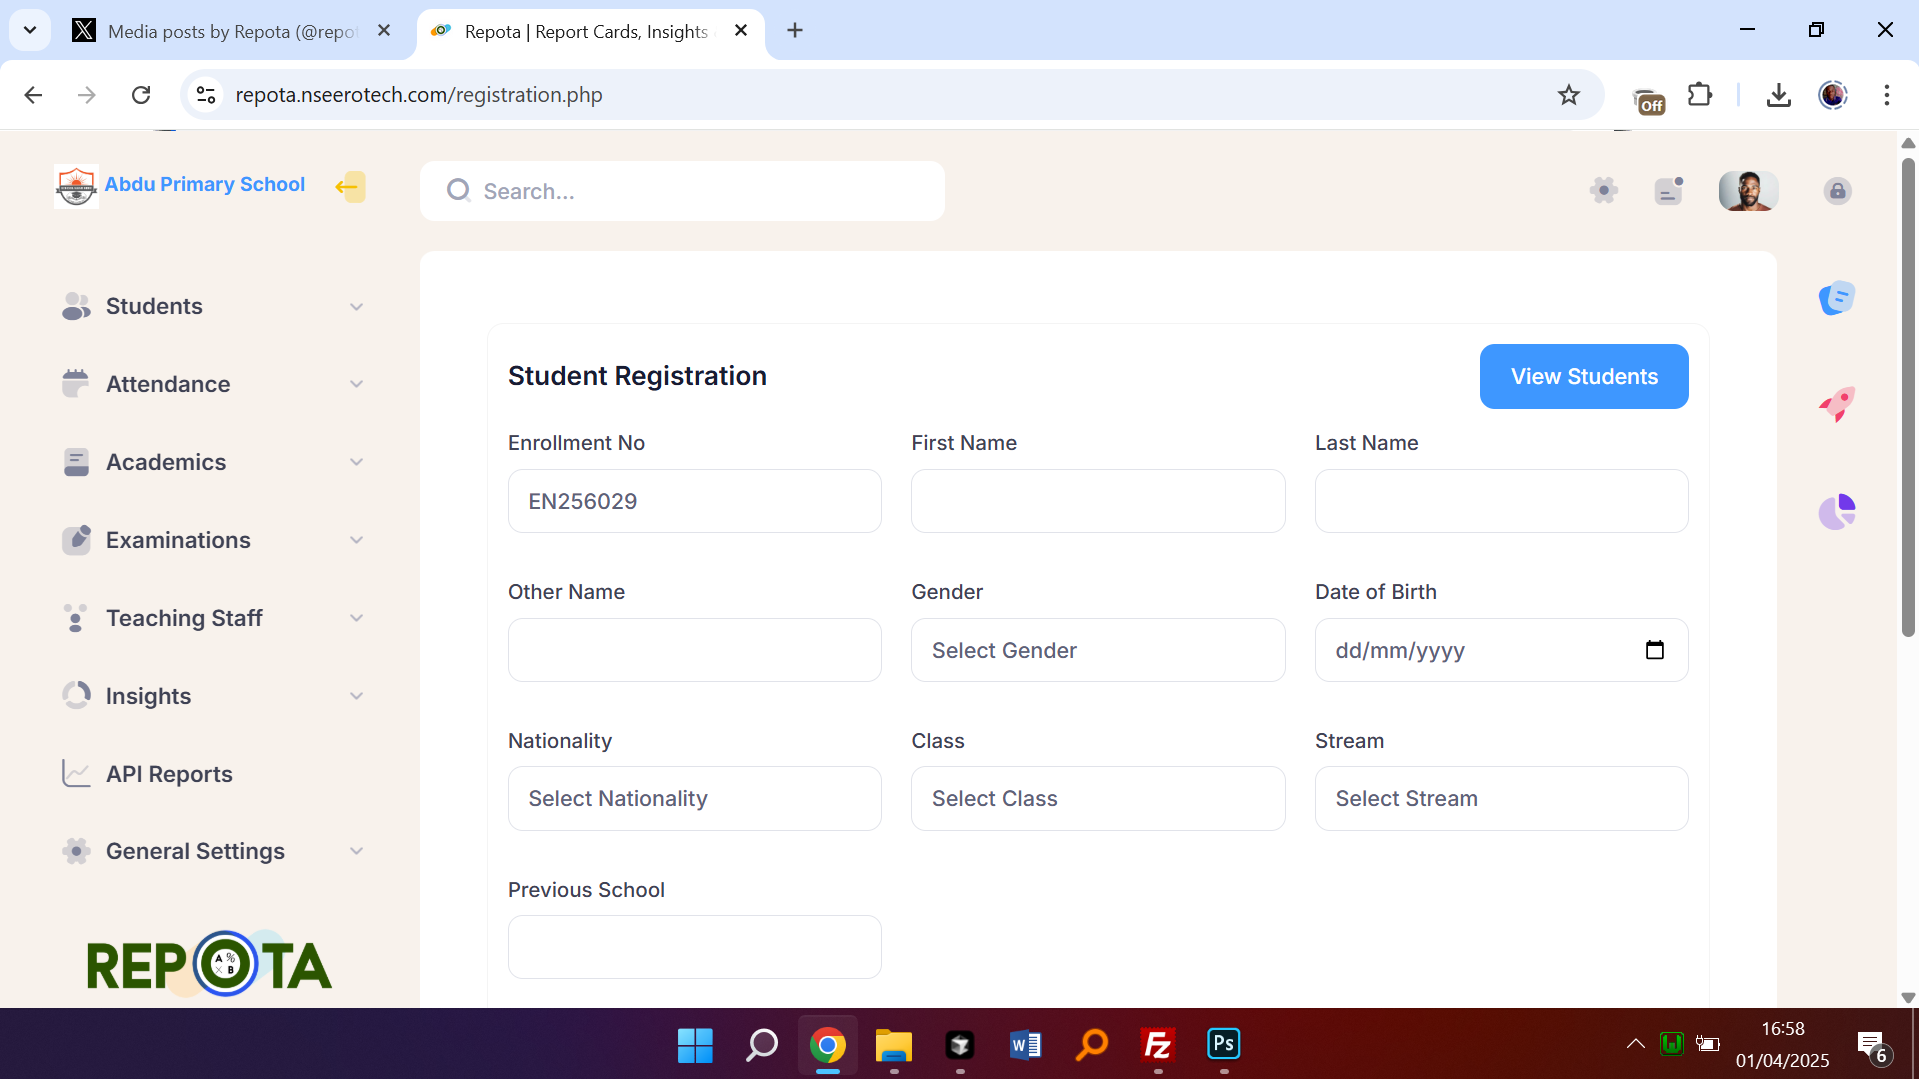Open the notifications icon in header
Image resolution: width=1919 pixels, height=1079 pixels.
pyautogui.click(x=1668, y=190)
